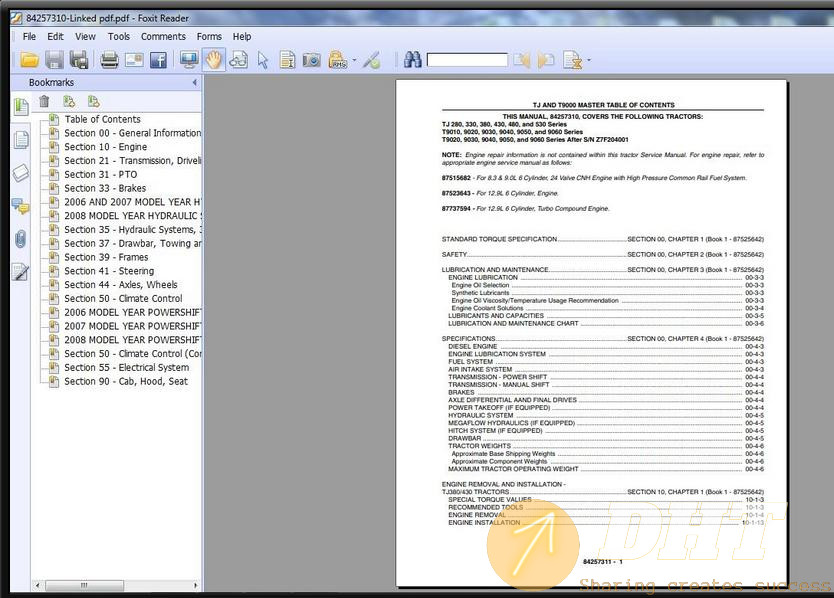
Task: Click the bookmarks scrollbar left arrow
Action: [x=37, y=585]
